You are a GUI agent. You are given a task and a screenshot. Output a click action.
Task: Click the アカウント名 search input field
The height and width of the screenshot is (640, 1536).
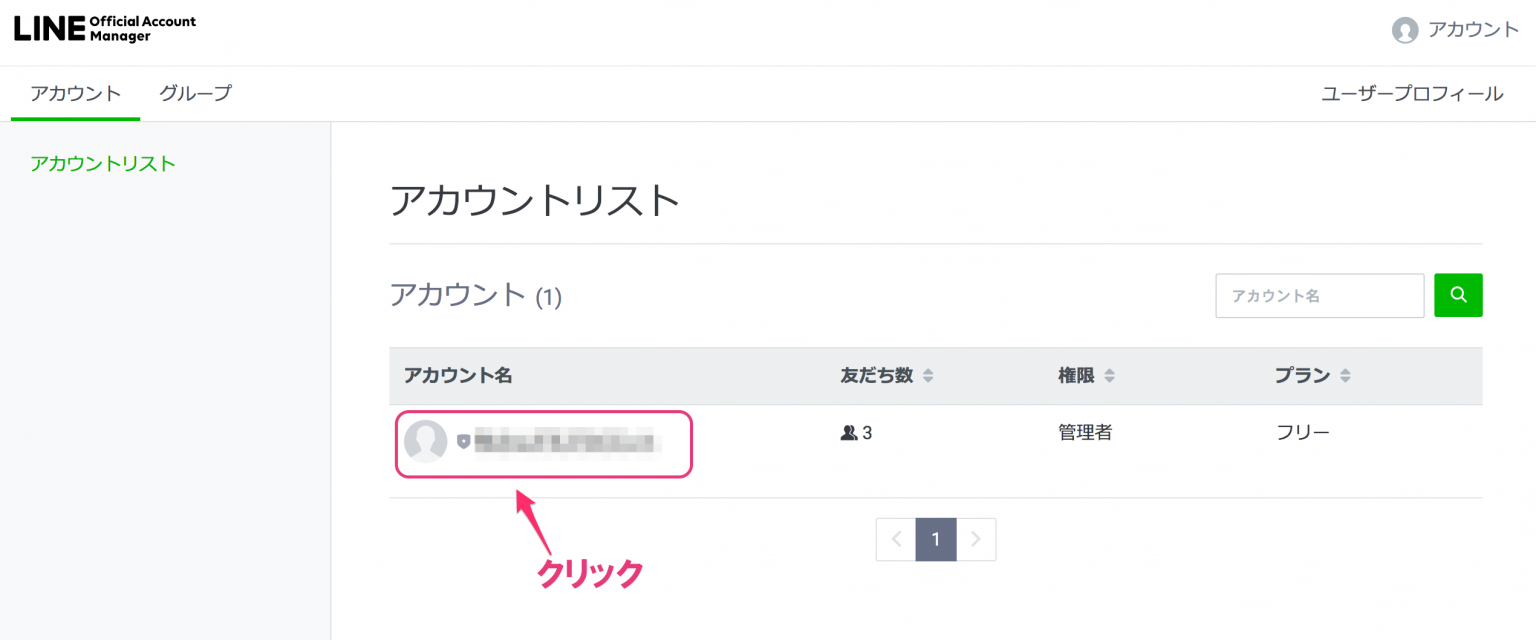[1319, 296]
